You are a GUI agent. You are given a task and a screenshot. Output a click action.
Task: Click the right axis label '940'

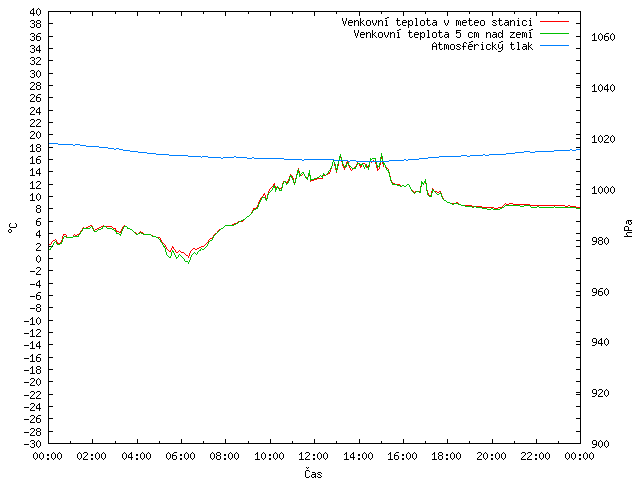[x=600, y=342]
